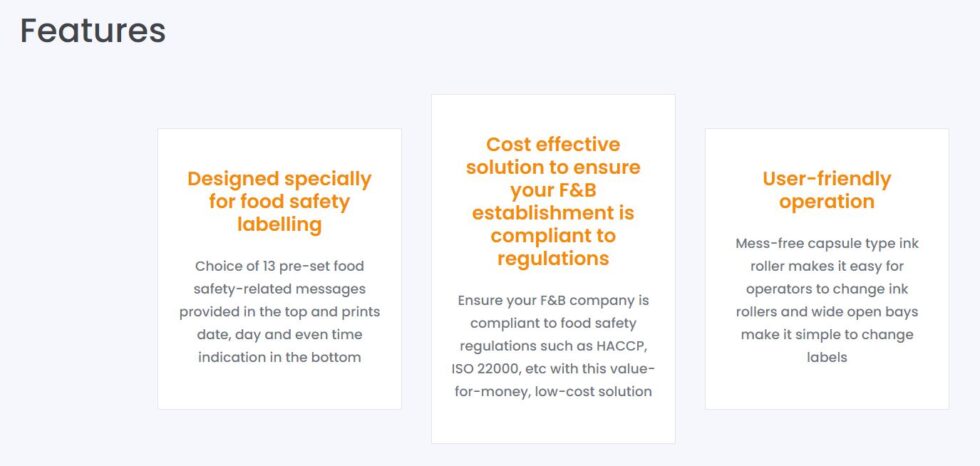The width and height of the screenshot is (980, 466).
Task: Click the paragraph mentioning HACCP and ISO 22000
Action: pyautogui.click(x=553, y=345)
